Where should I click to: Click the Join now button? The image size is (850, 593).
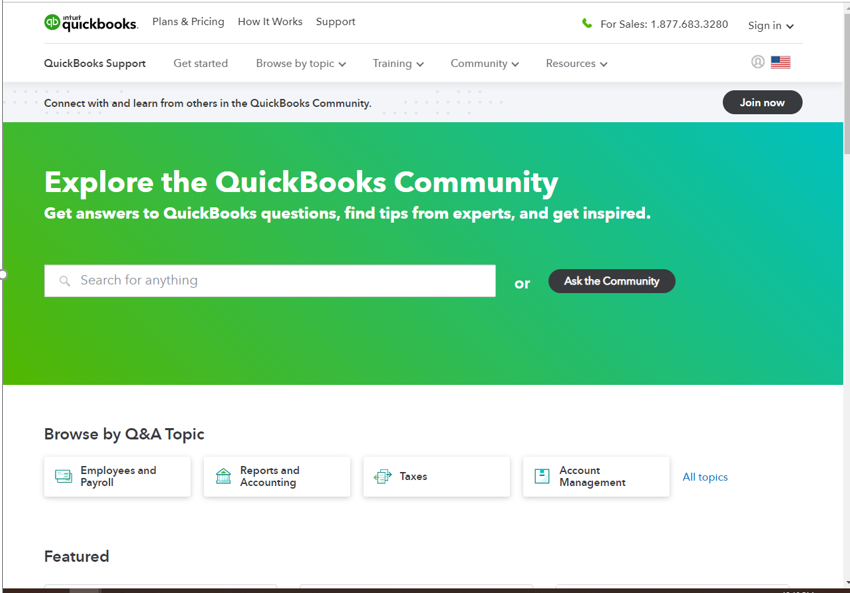[x=762, y=102]
